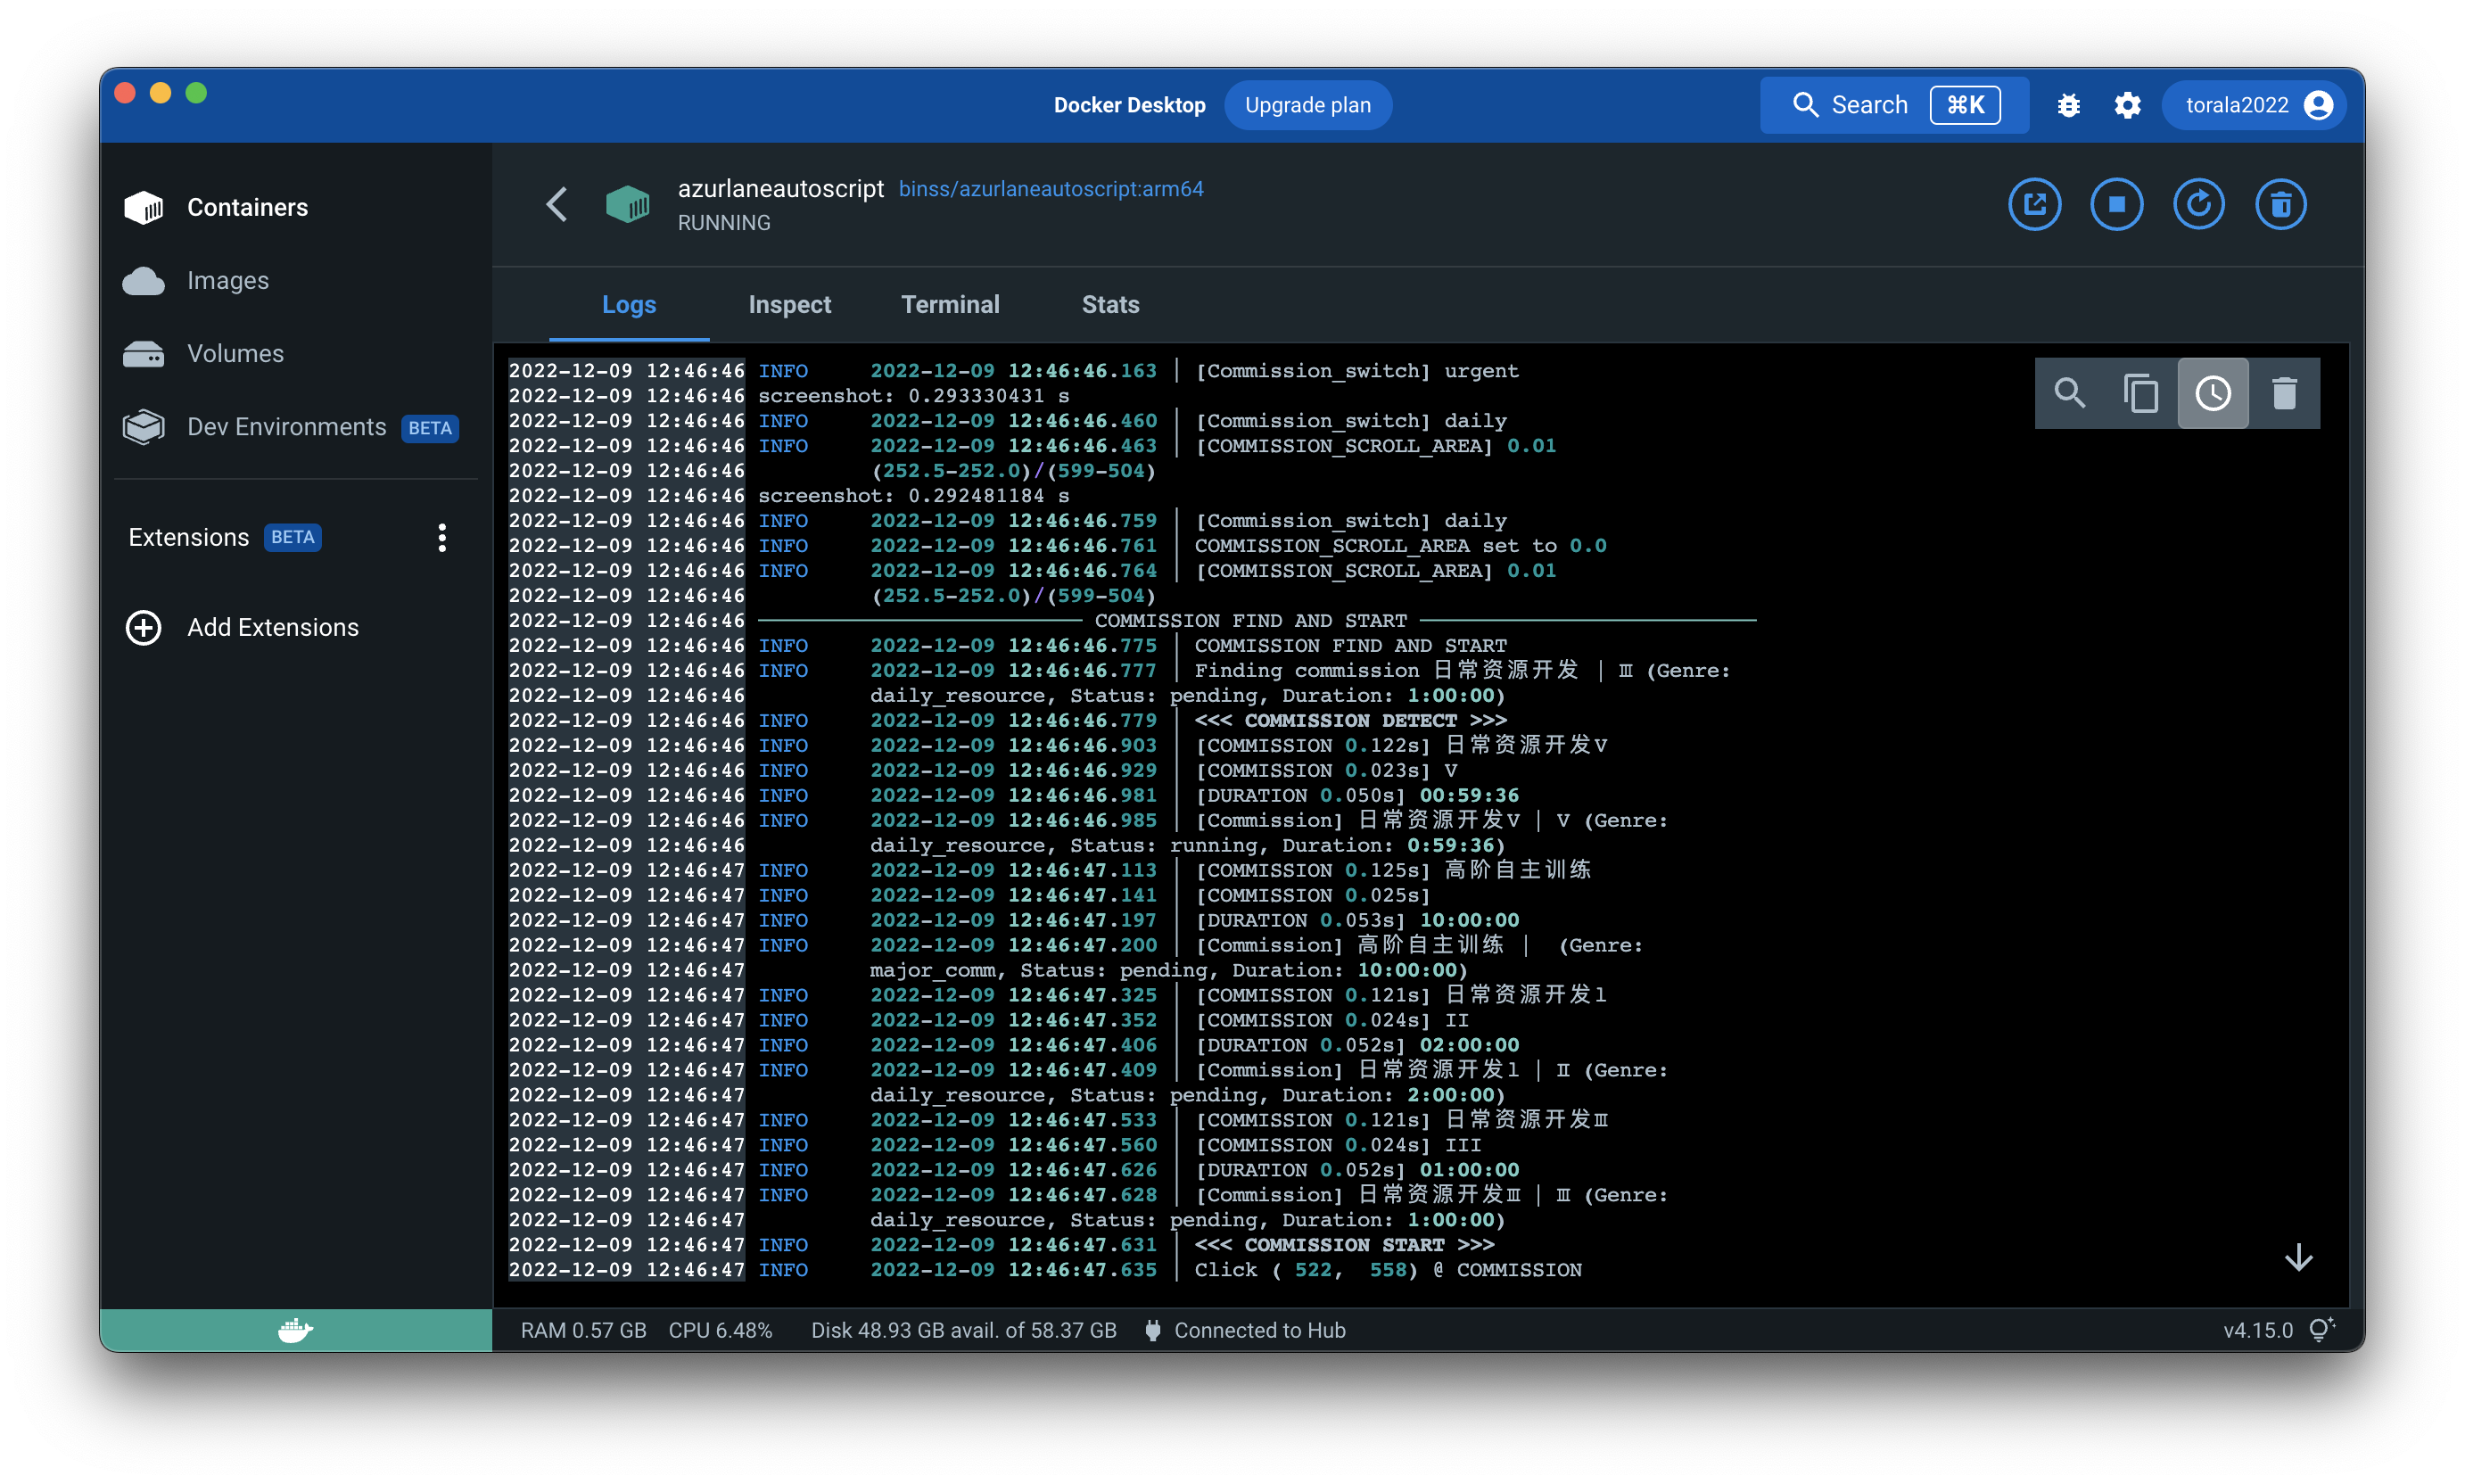Open the binss/azurlaneautoscript:arm64 image link
Screen dimensions: 2465x1484
[1051, 189]
